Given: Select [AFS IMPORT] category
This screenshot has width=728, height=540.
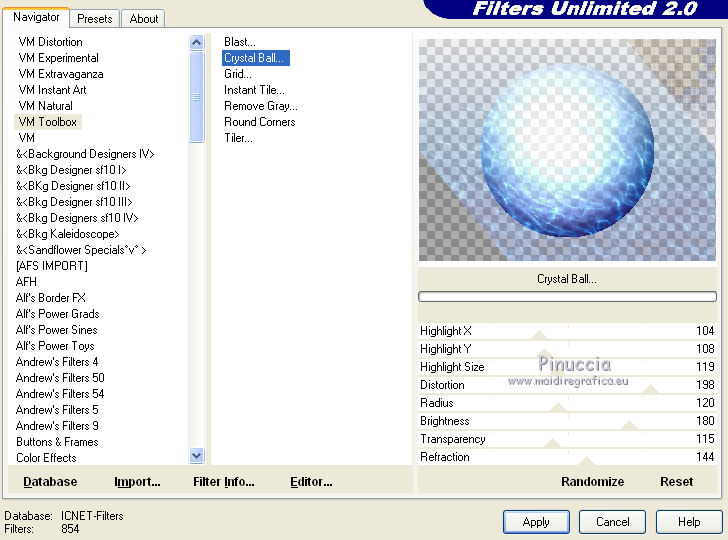Looking at the screenshot, I should pyautogui.click(x=52, y=266).
